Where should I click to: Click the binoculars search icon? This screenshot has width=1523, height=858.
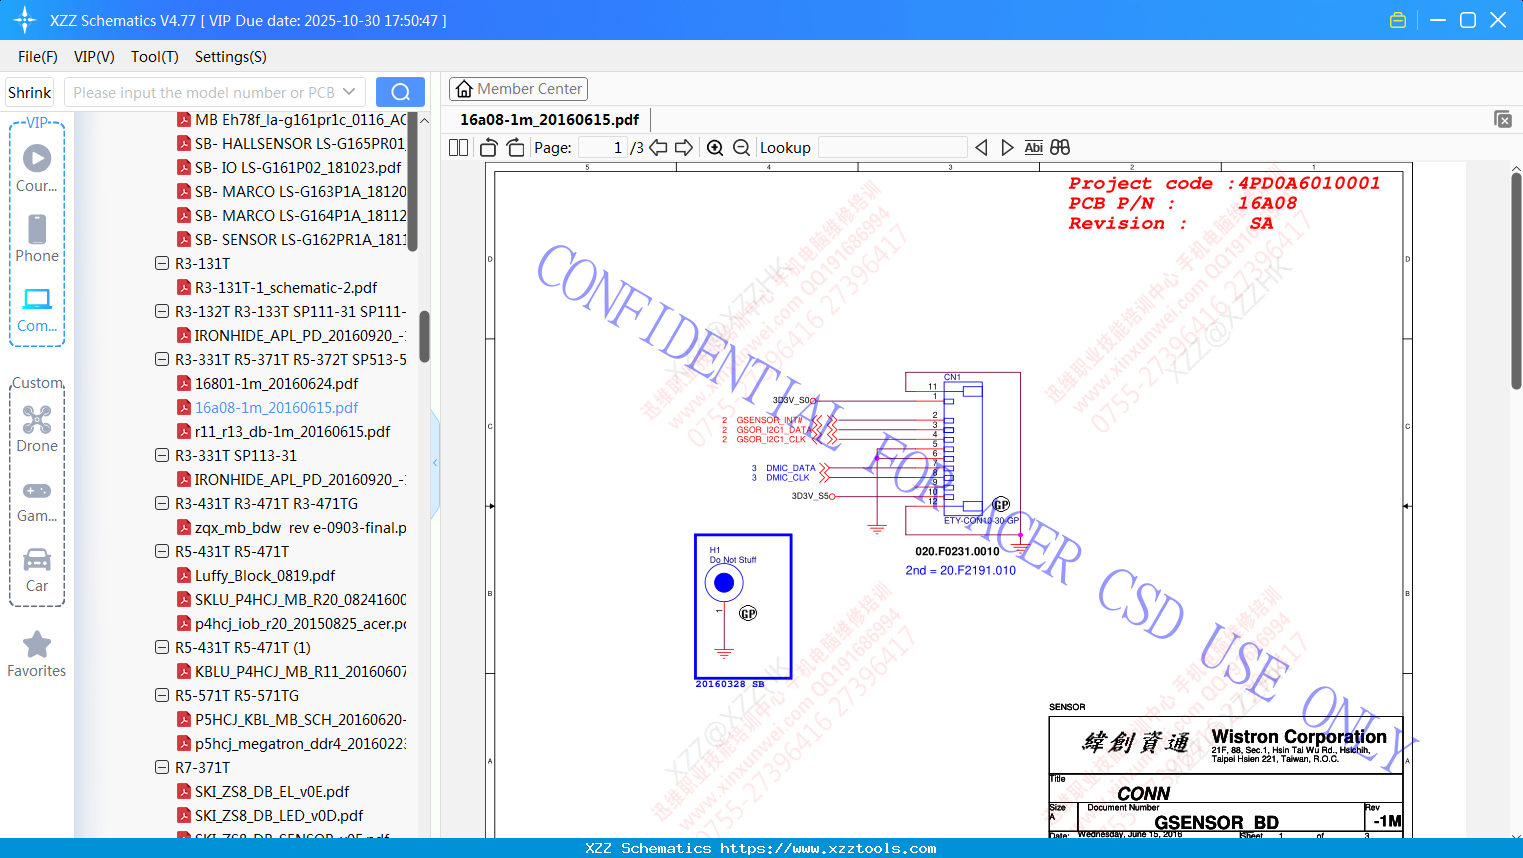point(1060,148)
